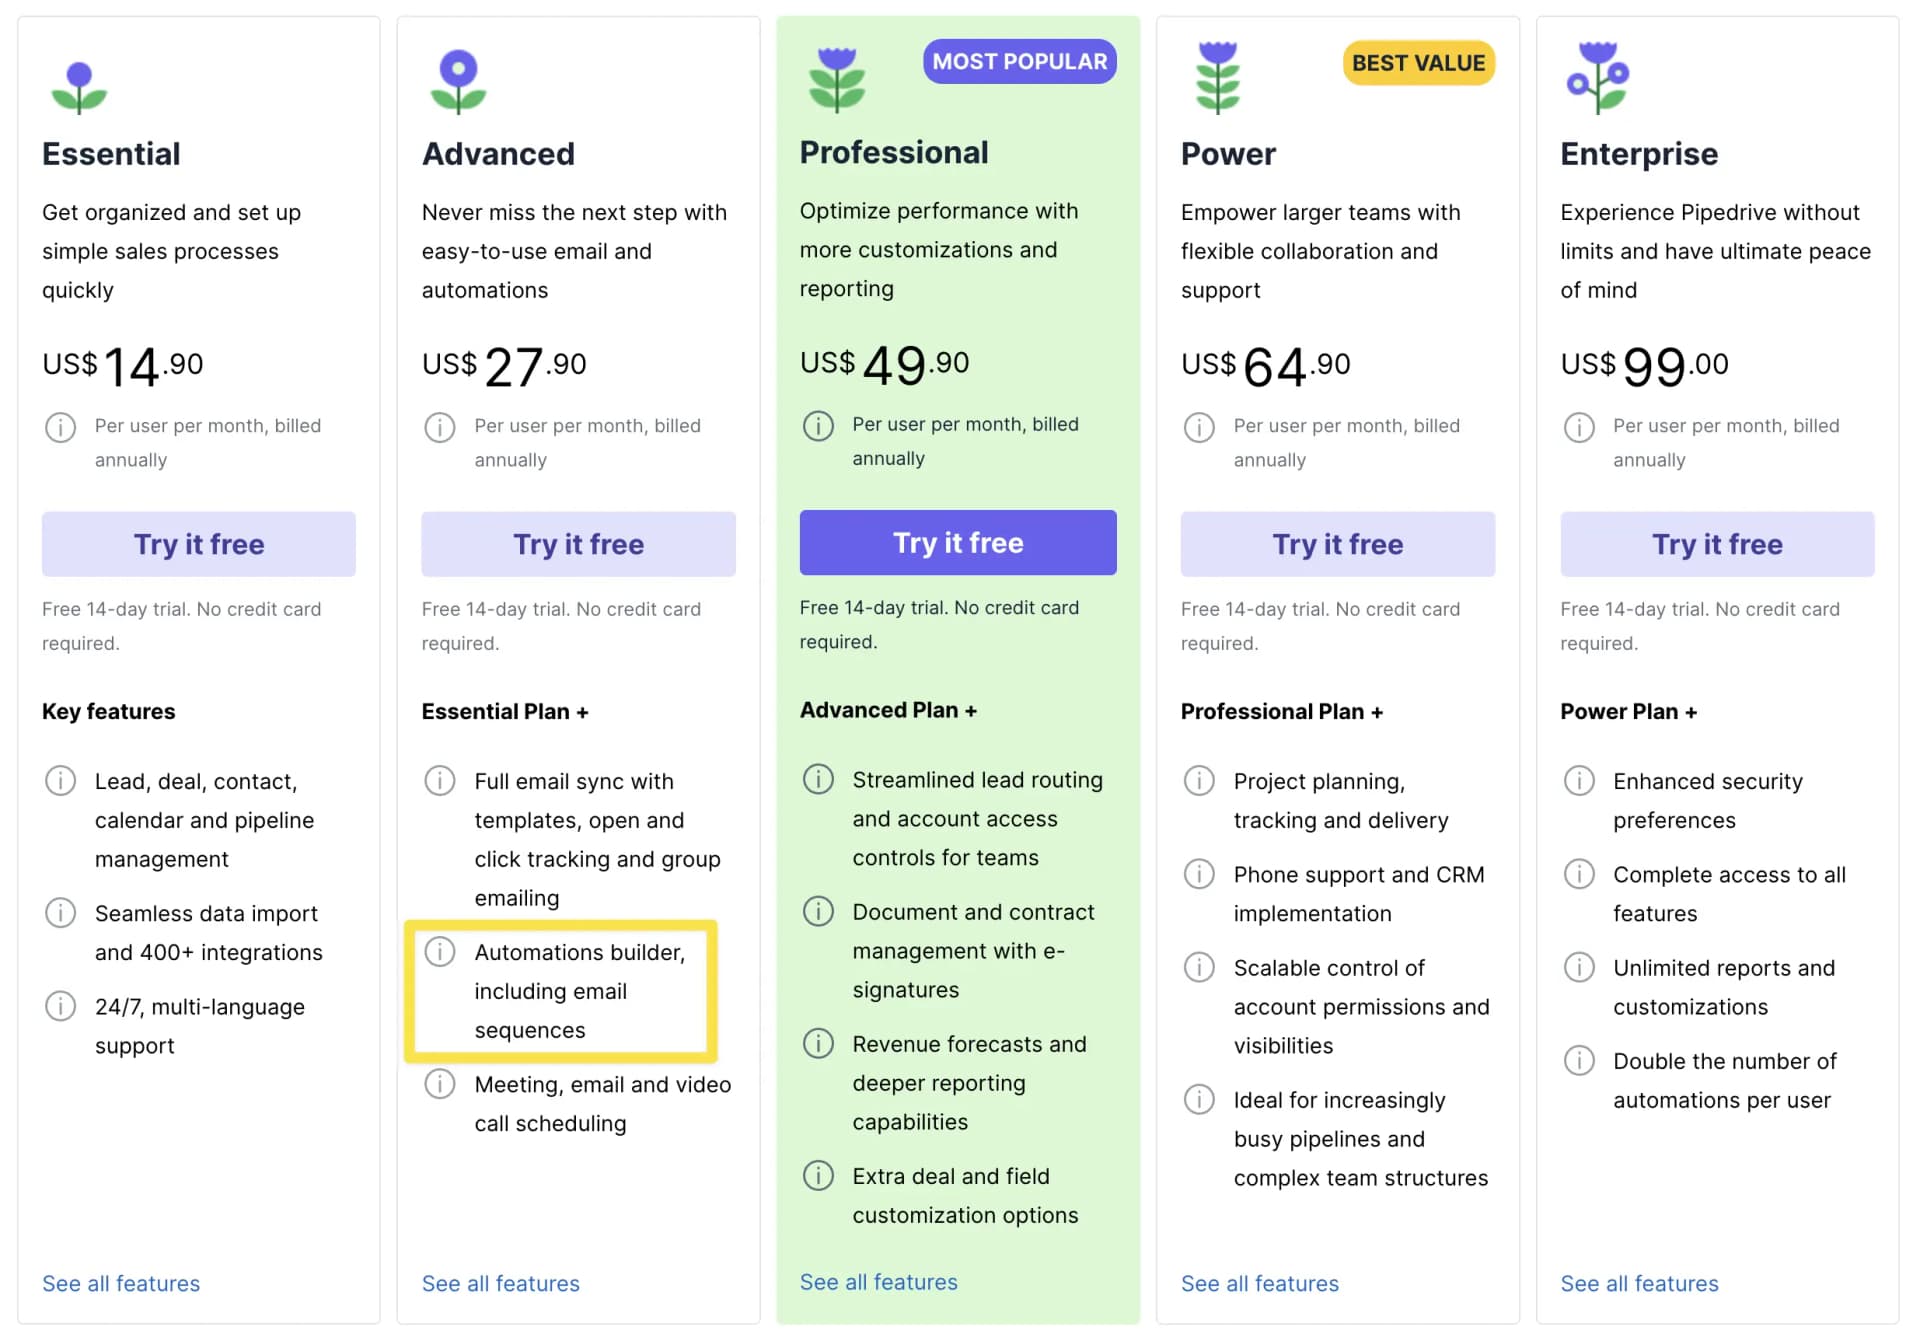
Task: Open info for Project planning, tracking and delivery
Action: [1199, 780]
